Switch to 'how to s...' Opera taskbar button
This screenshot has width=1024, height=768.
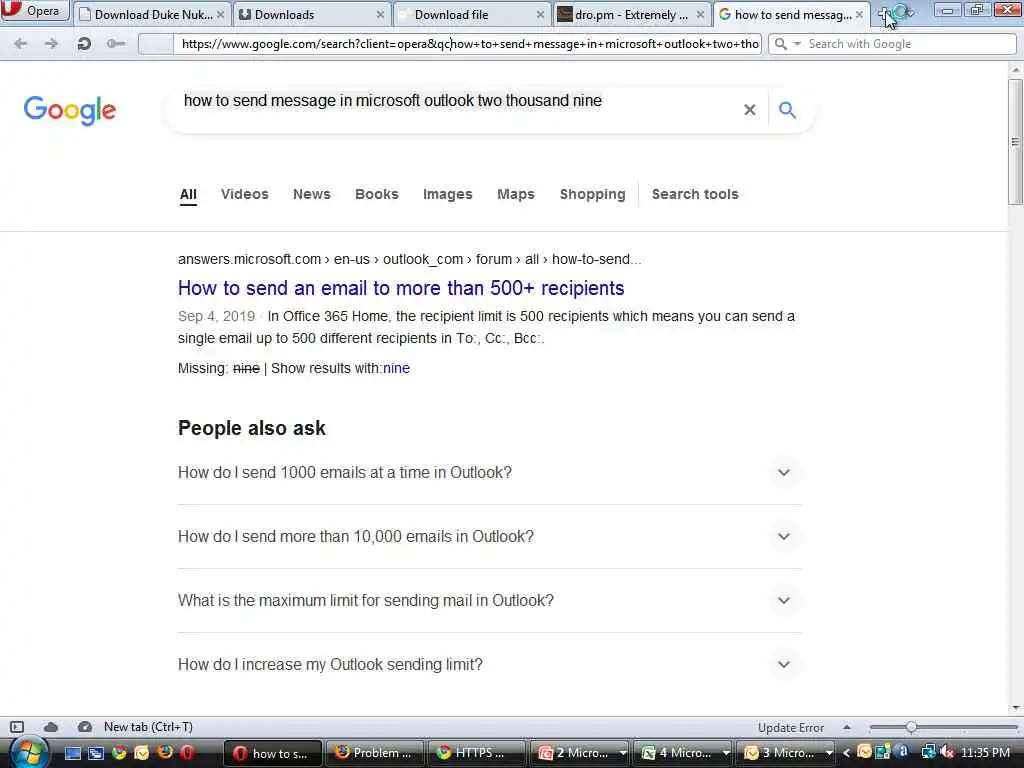[273, 753]
